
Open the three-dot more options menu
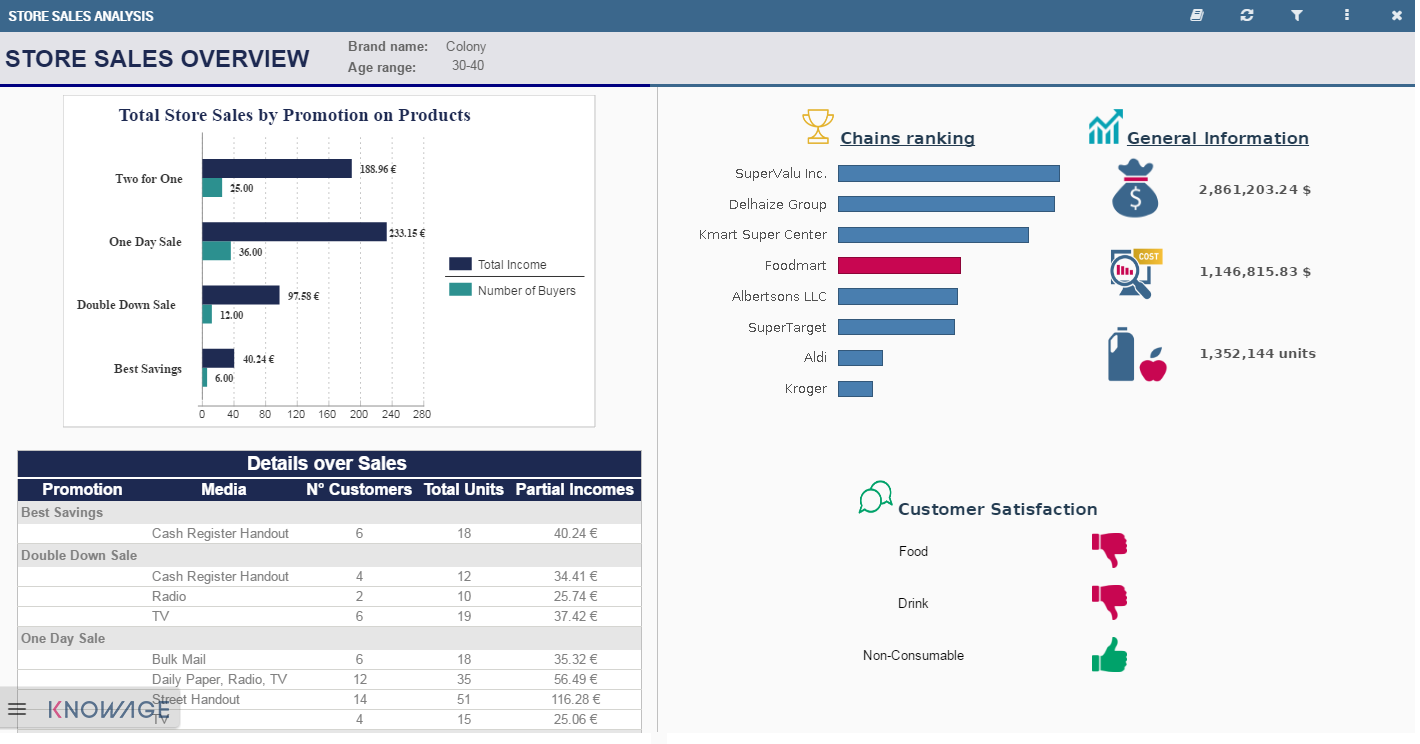point(1347,15)
